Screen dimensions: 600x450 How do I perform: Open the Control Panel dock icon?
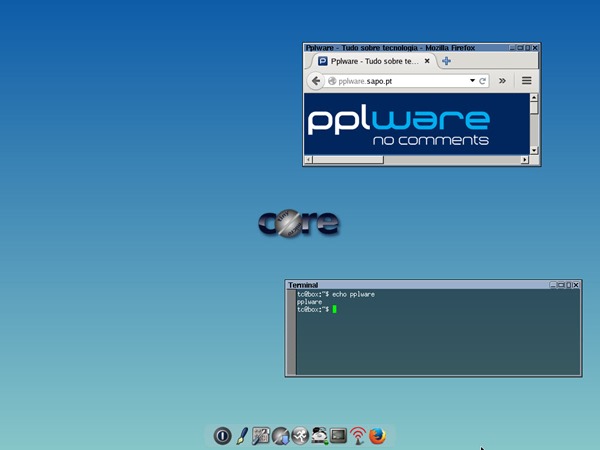pyautogui.click(x=261, y=436)
